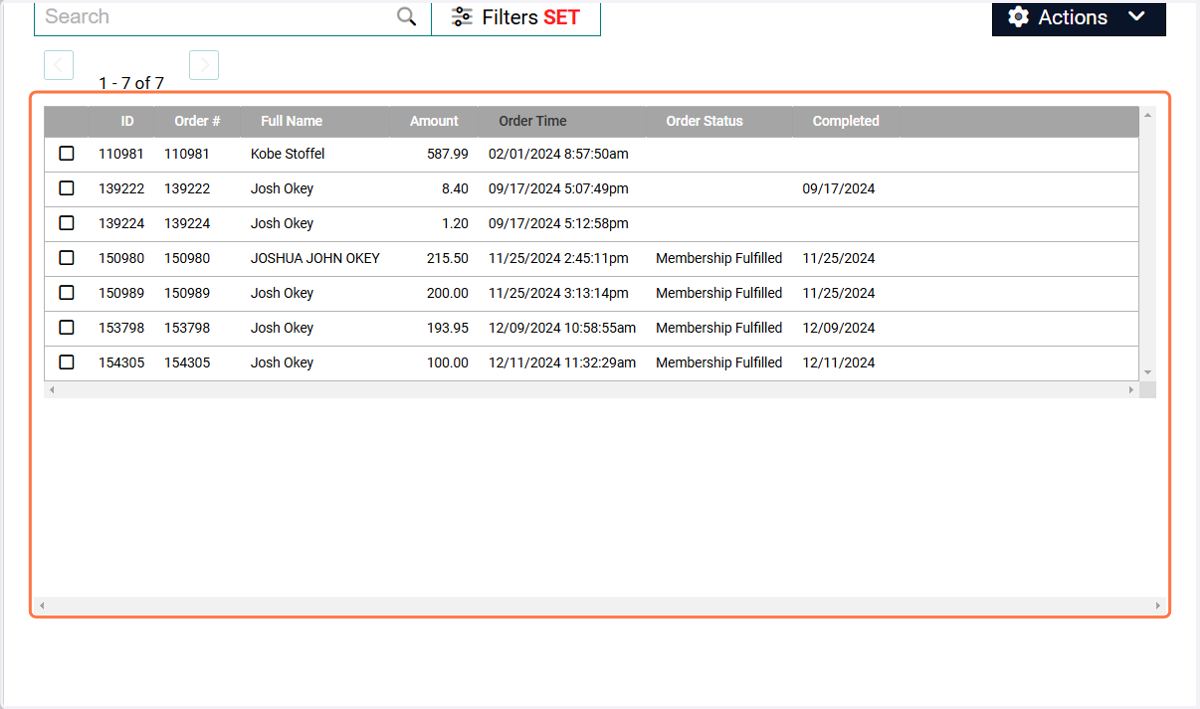Check the row for order 150980

coord(67,258)
